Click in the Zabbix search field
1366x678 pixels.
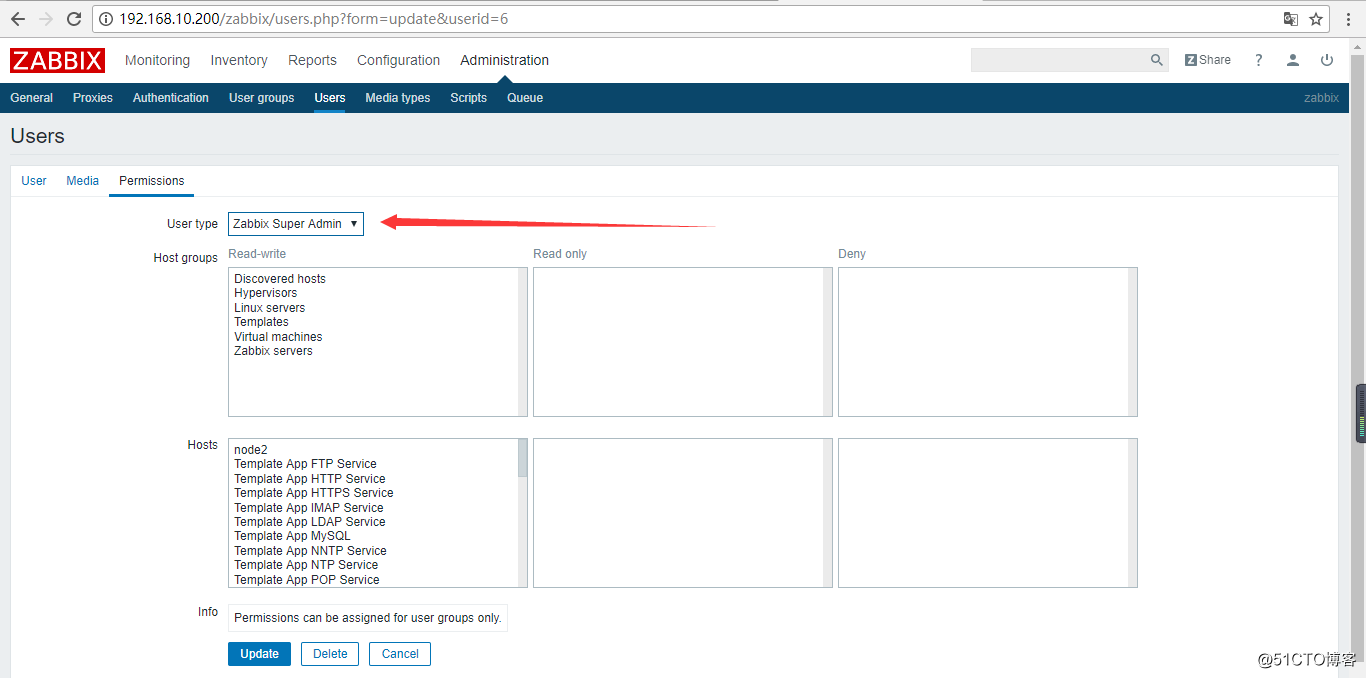[x=1058, y=60]
